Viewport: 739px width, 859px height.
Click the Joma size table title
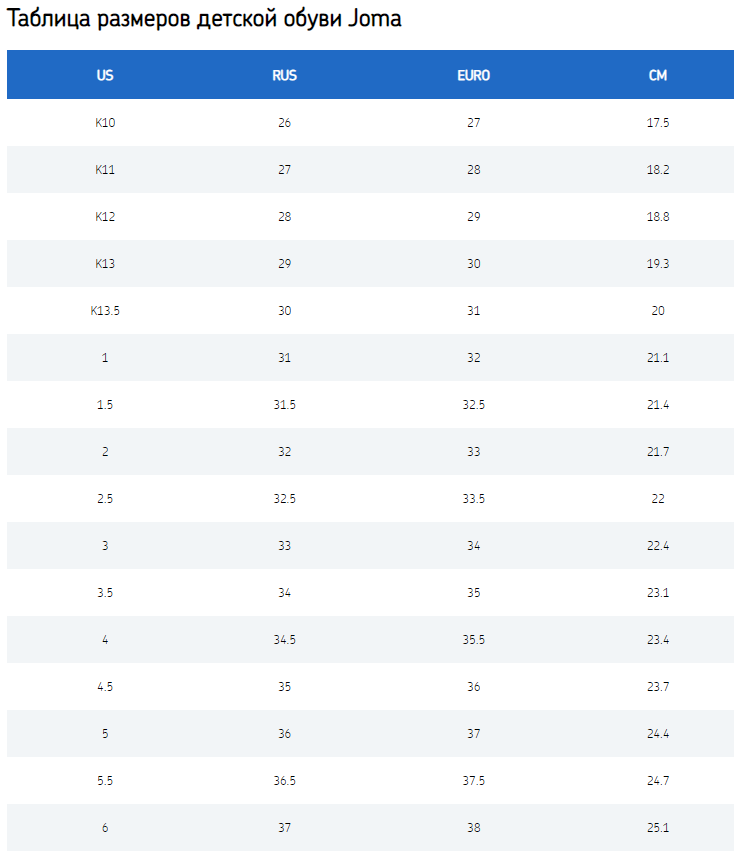(x=204, y=19)
